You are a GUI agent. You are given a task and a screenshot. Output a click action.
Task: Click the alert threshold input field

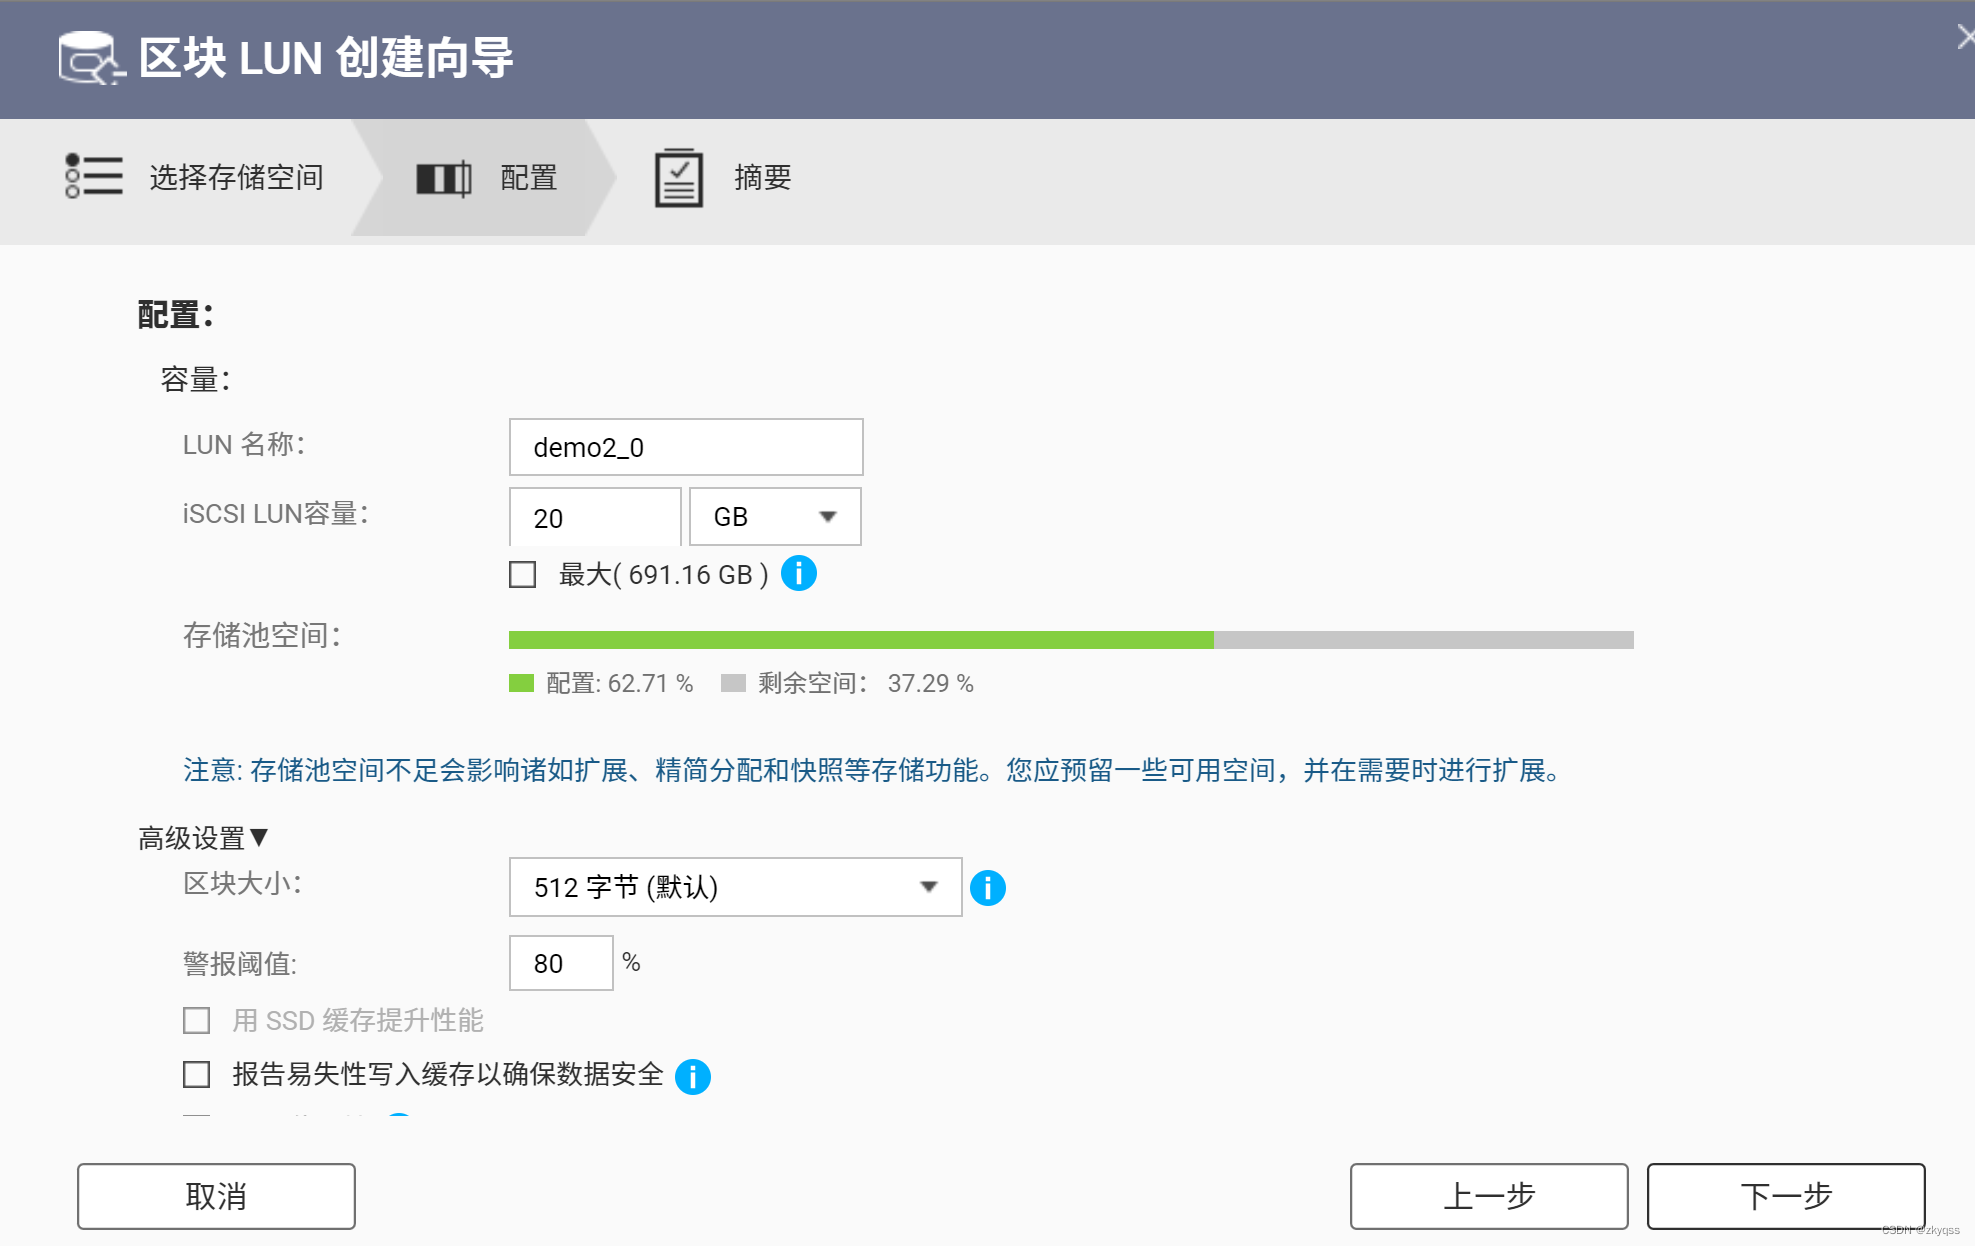pos(560,963)
